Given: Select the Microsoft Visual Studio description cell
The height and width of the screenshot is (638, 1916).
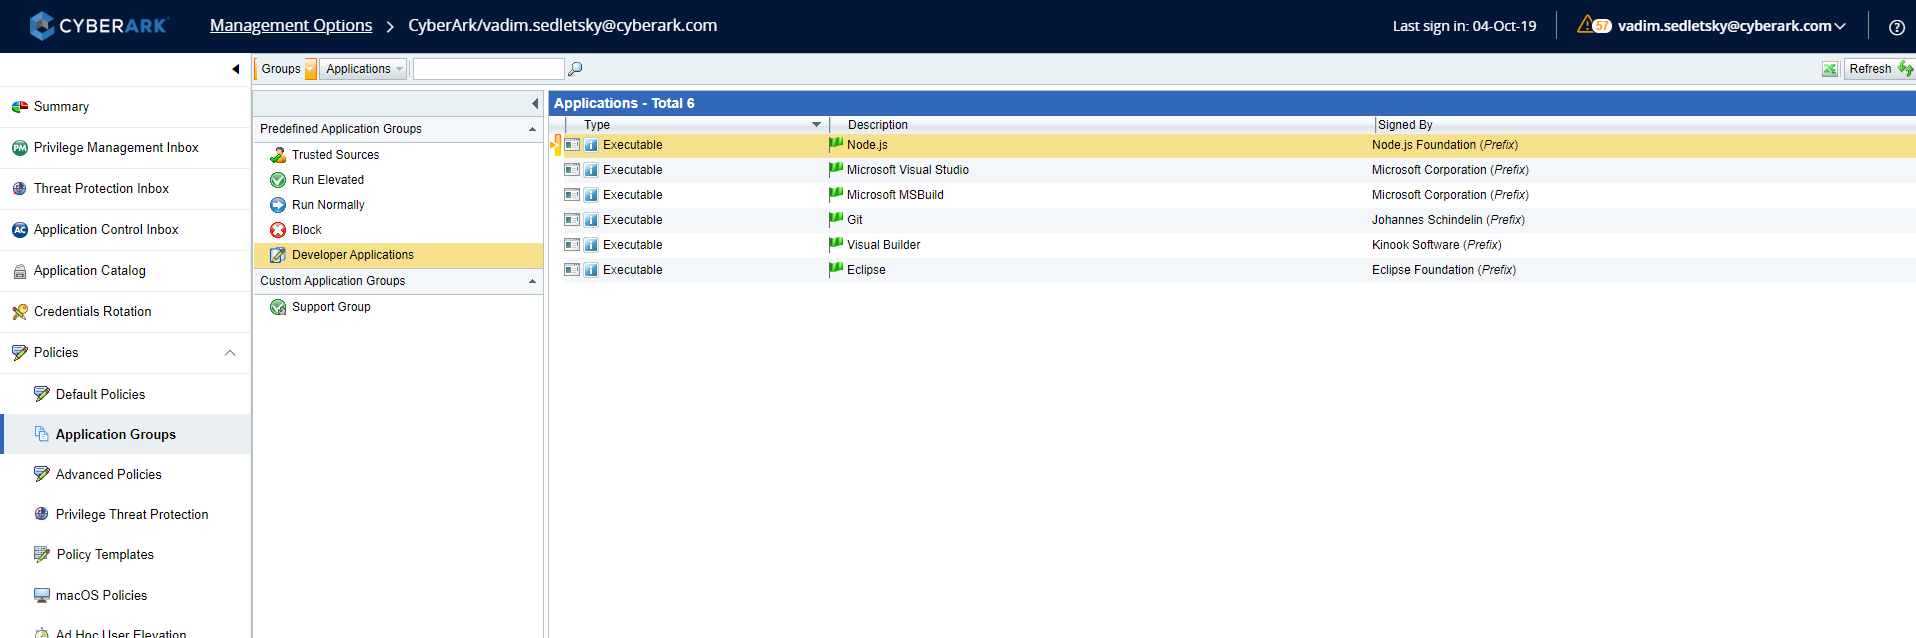Looking at the screenshot, I should point(908,170).
